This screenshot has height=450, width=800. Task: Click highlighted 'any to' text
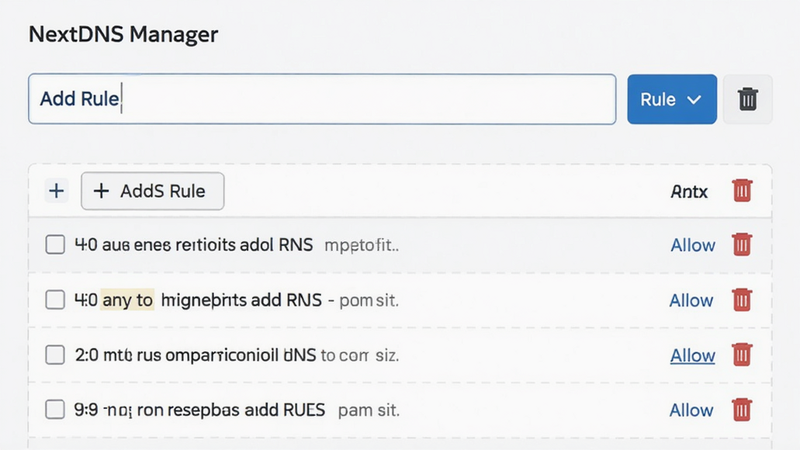128,300
